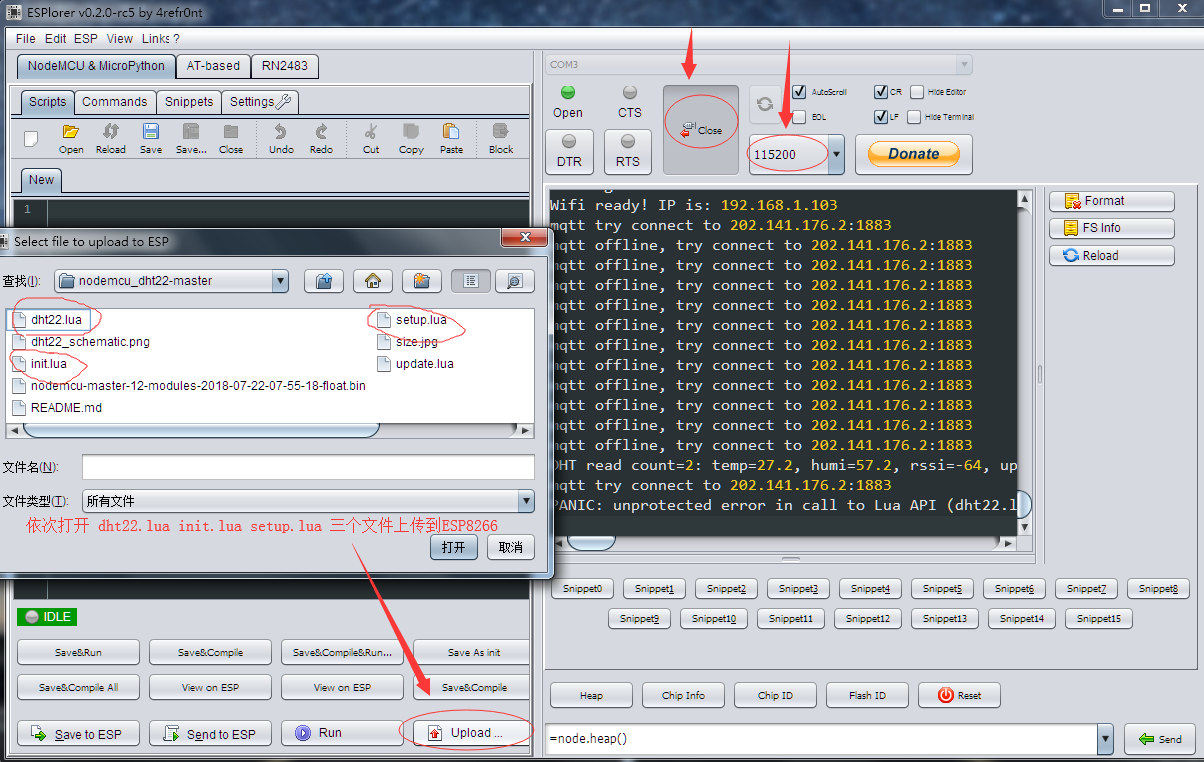Click the Undo toolbar icon
This screenshot has height=762, width=1204.
pyautogui.click(x=281, y=138)
